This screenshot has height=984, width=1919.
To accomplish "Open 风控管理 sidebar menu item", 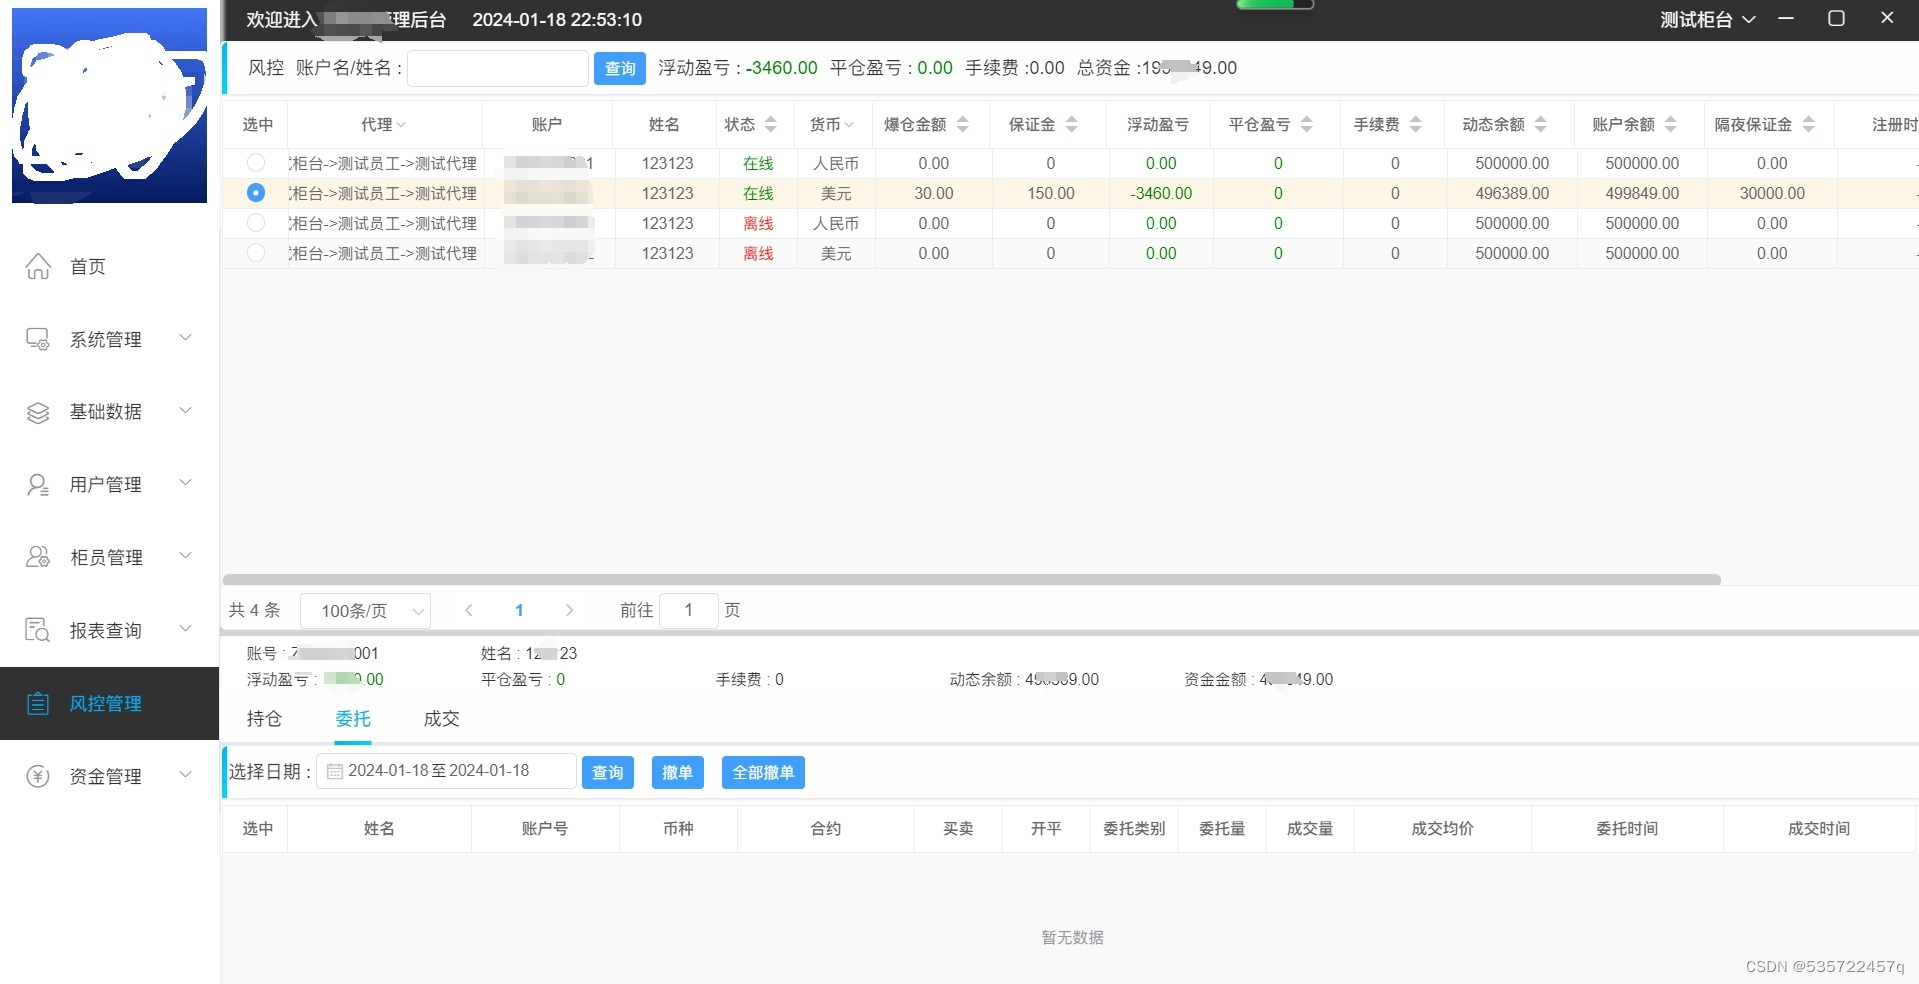I will tap(109, 703).
